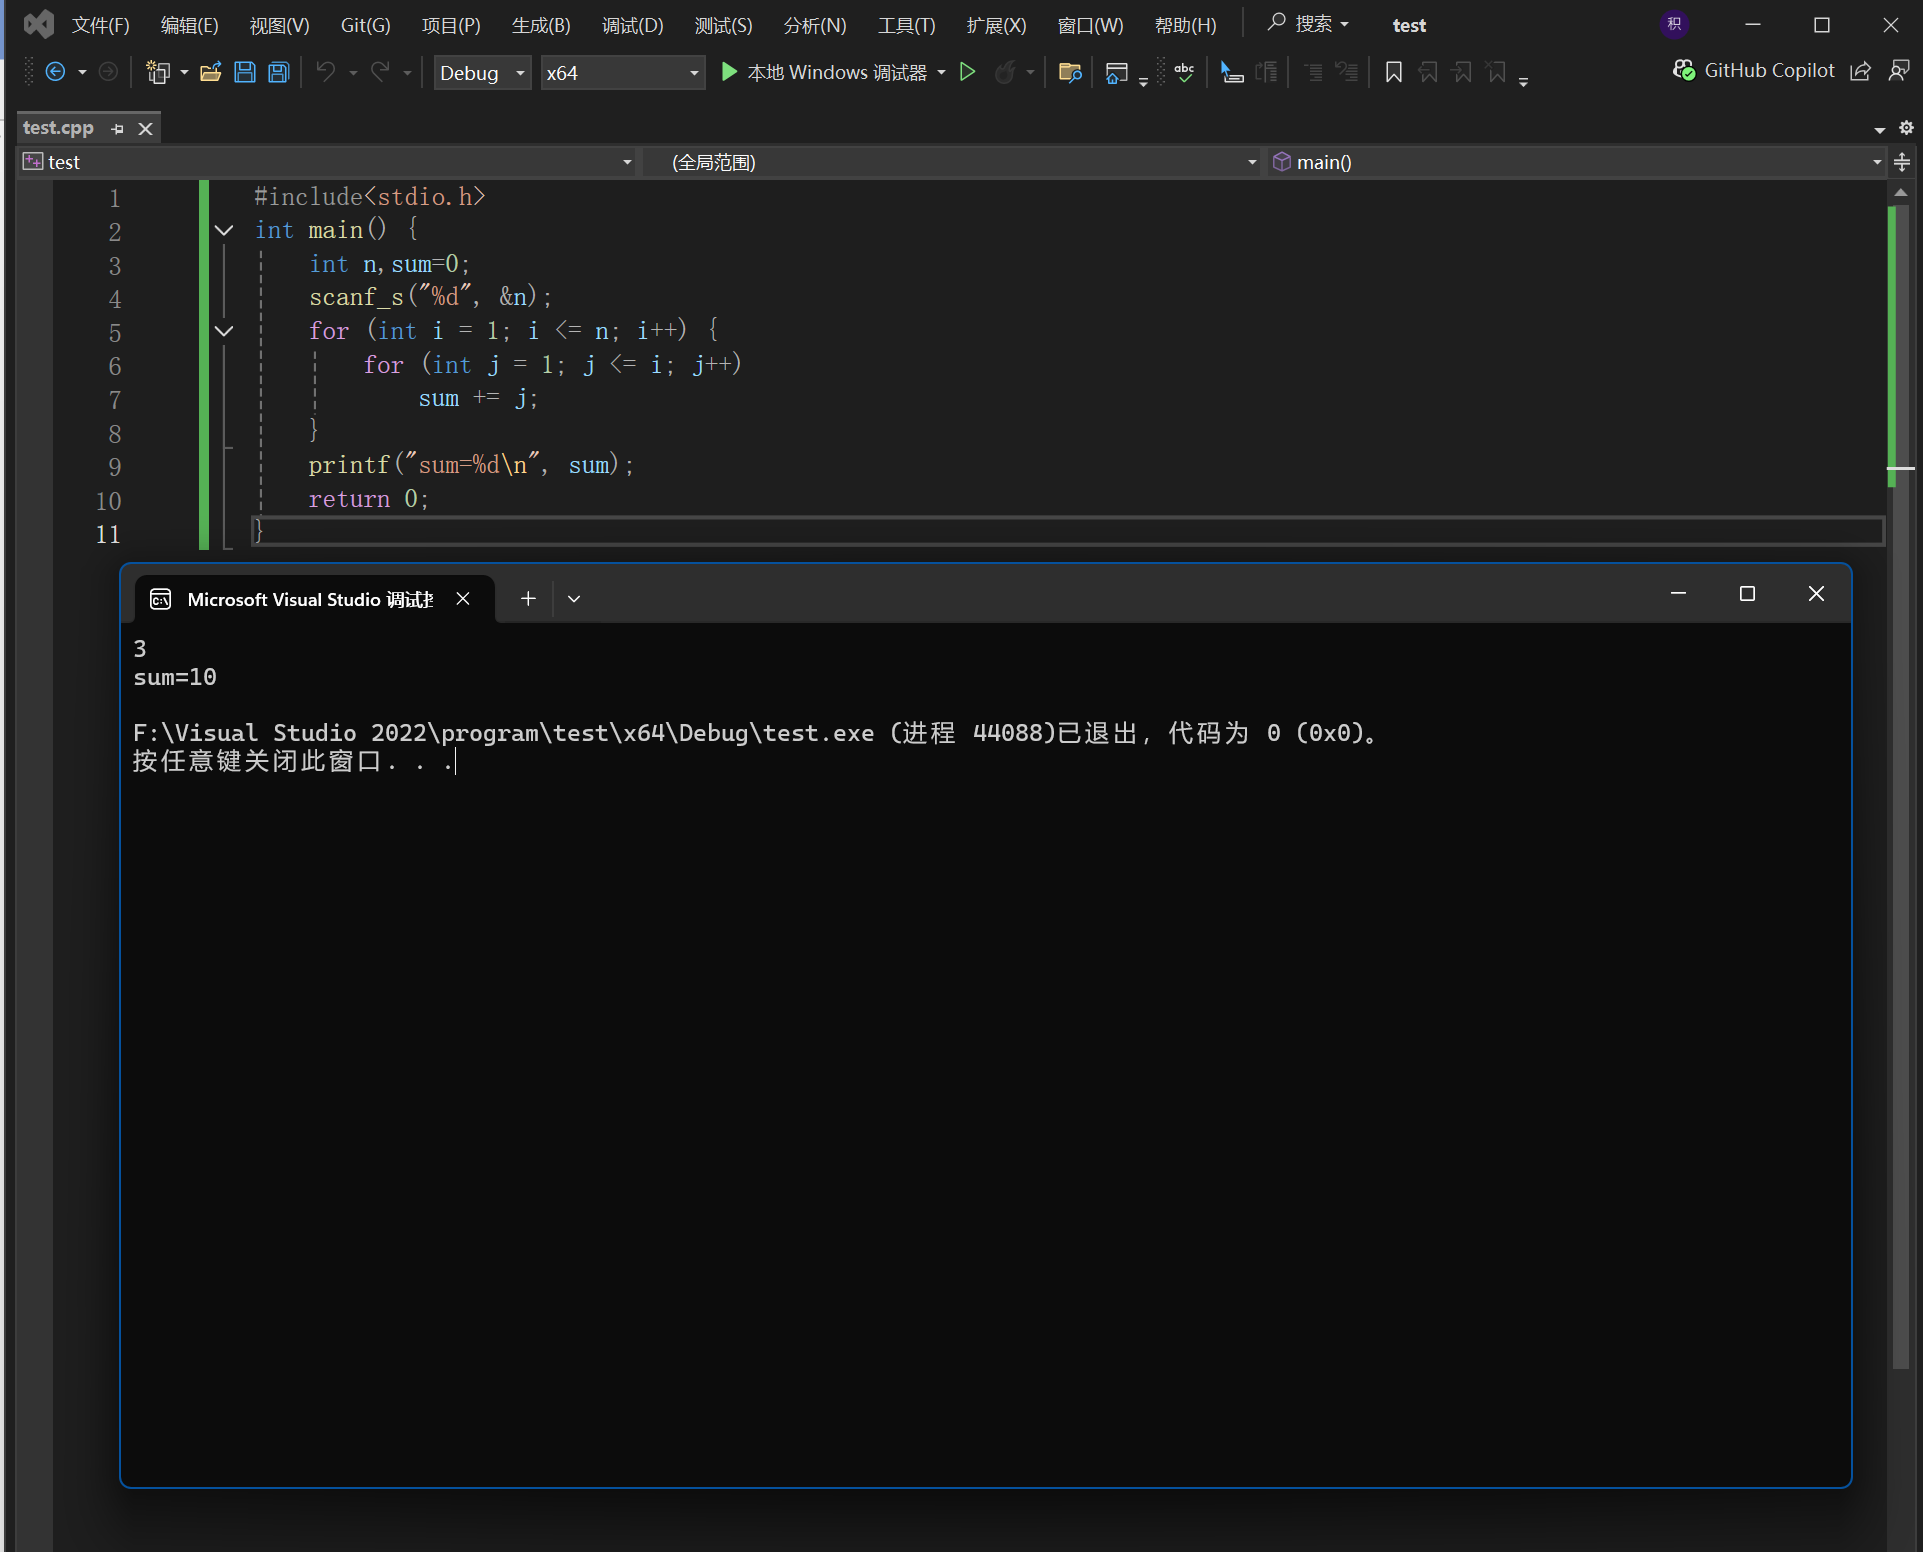Open the x64 platform dropdown
Image resolution: width=1923 pixels, height=1552 pixels.
click(x=622, y=73)
